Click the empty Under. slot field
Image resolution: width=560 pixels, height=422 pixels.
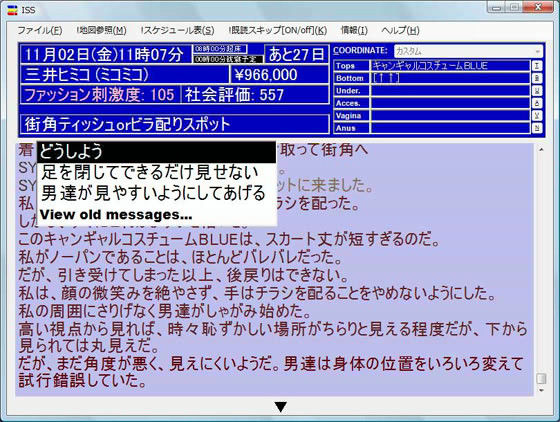[450, 91]
